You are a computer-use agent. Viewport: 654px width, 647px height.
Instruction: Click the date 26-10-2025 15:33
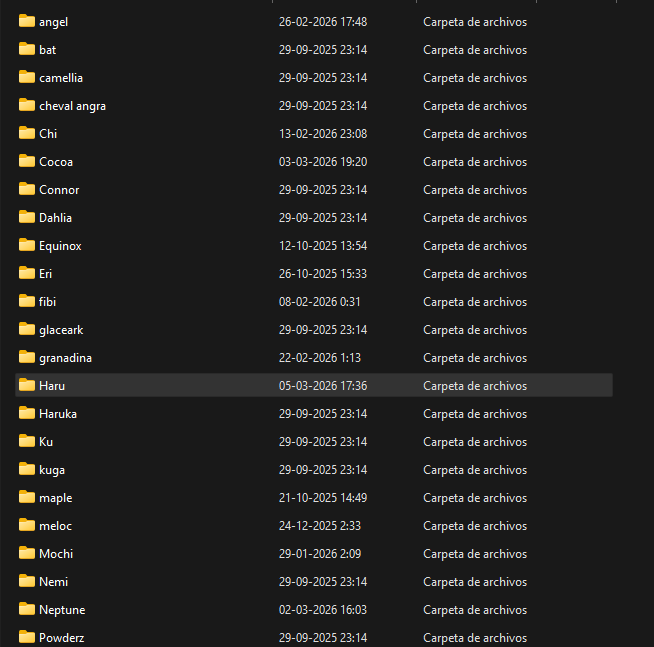click(323, 274)
